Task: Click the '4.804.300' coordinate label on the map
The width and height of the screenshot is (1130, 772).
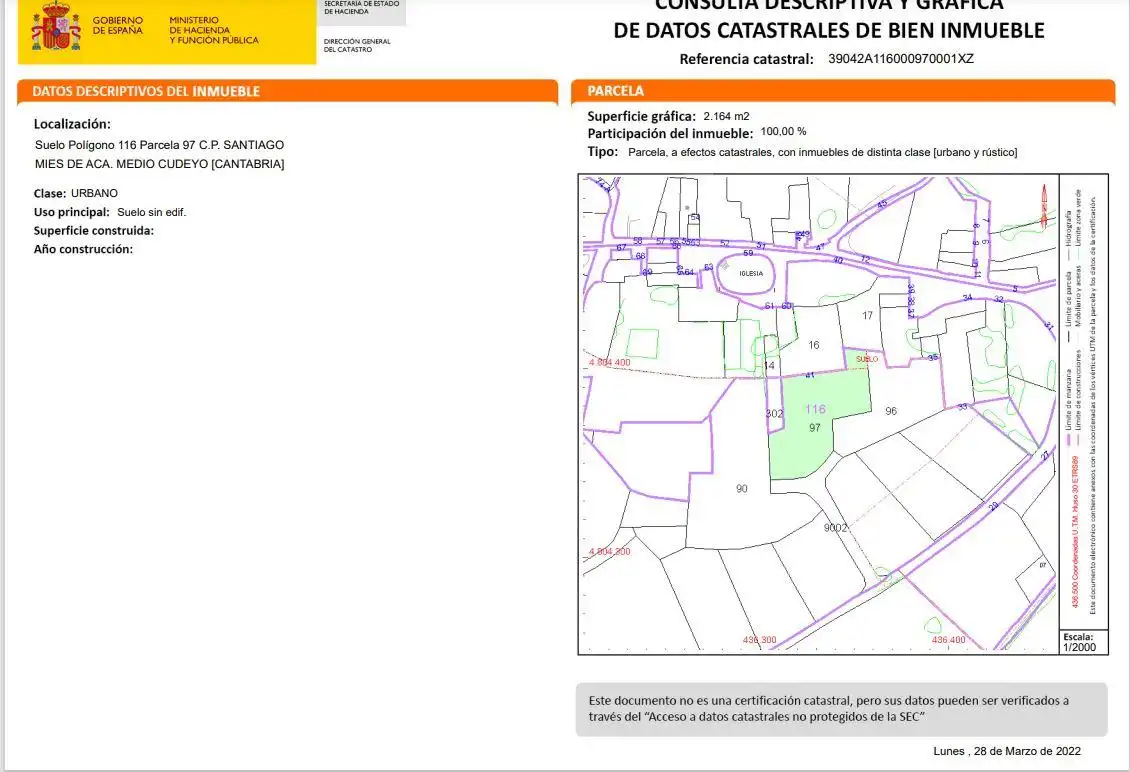Action: click(610, 551)
